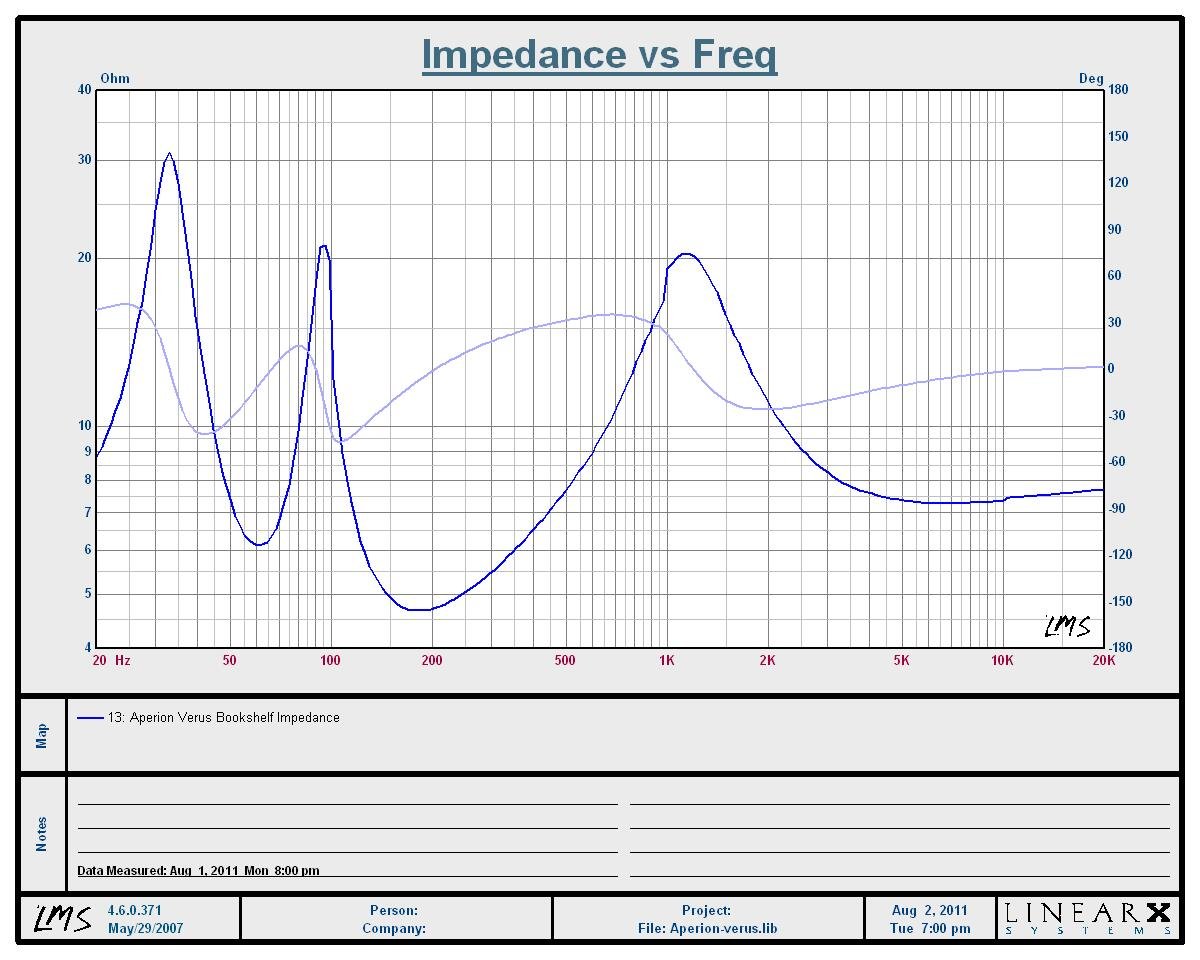Click the LMS watermark inside the graph
Image resolution: width=1200 pixels, height=960 pixels.
1067,627
